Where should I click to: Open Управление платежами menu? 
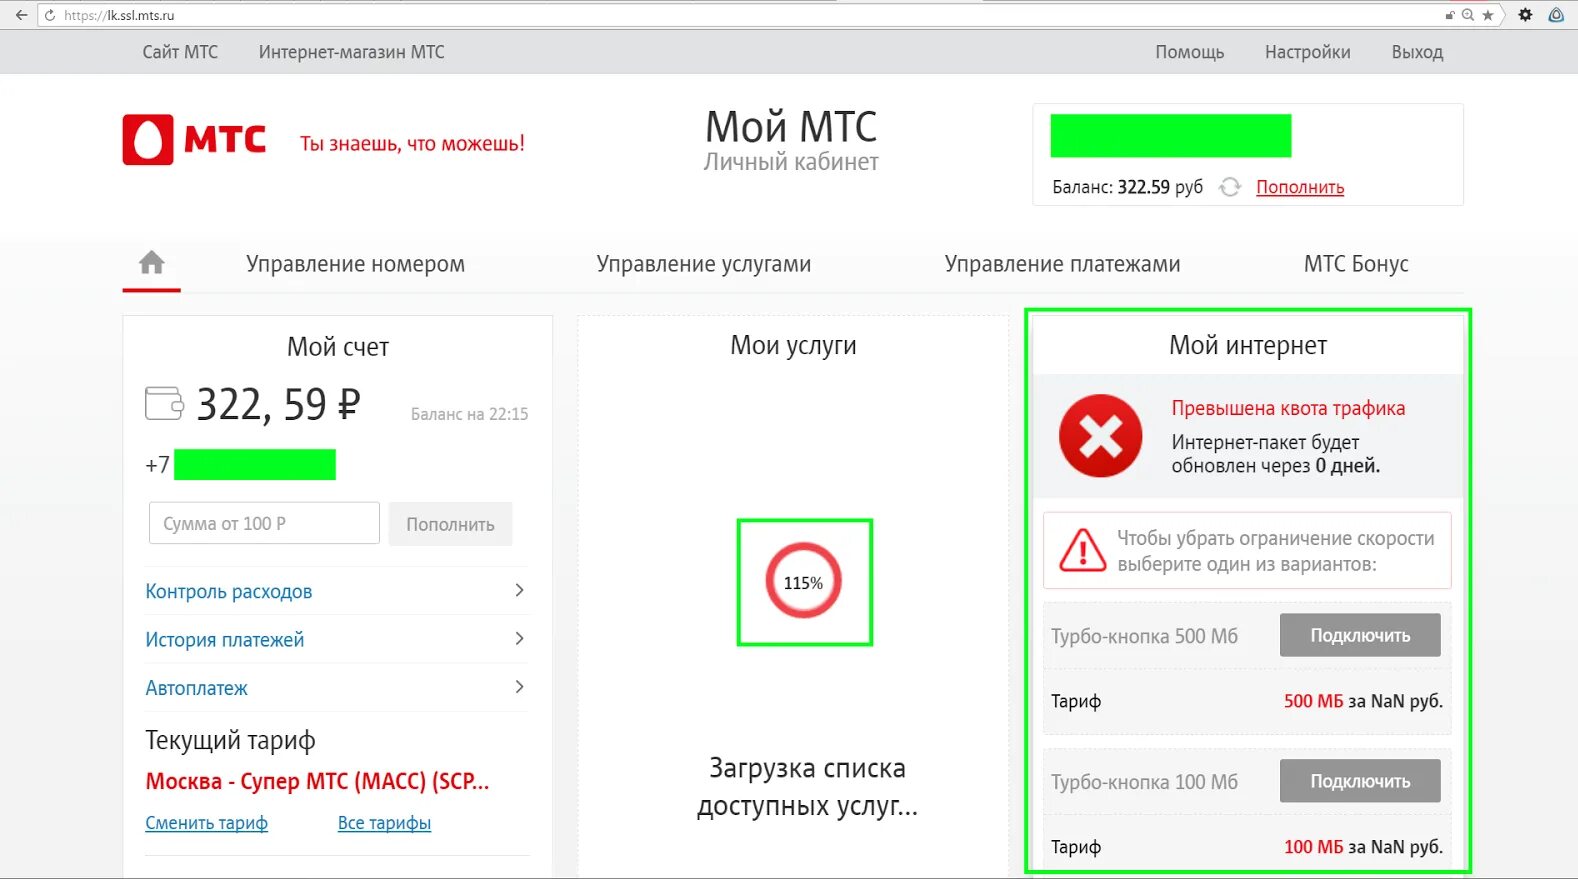click(1062, 264)
